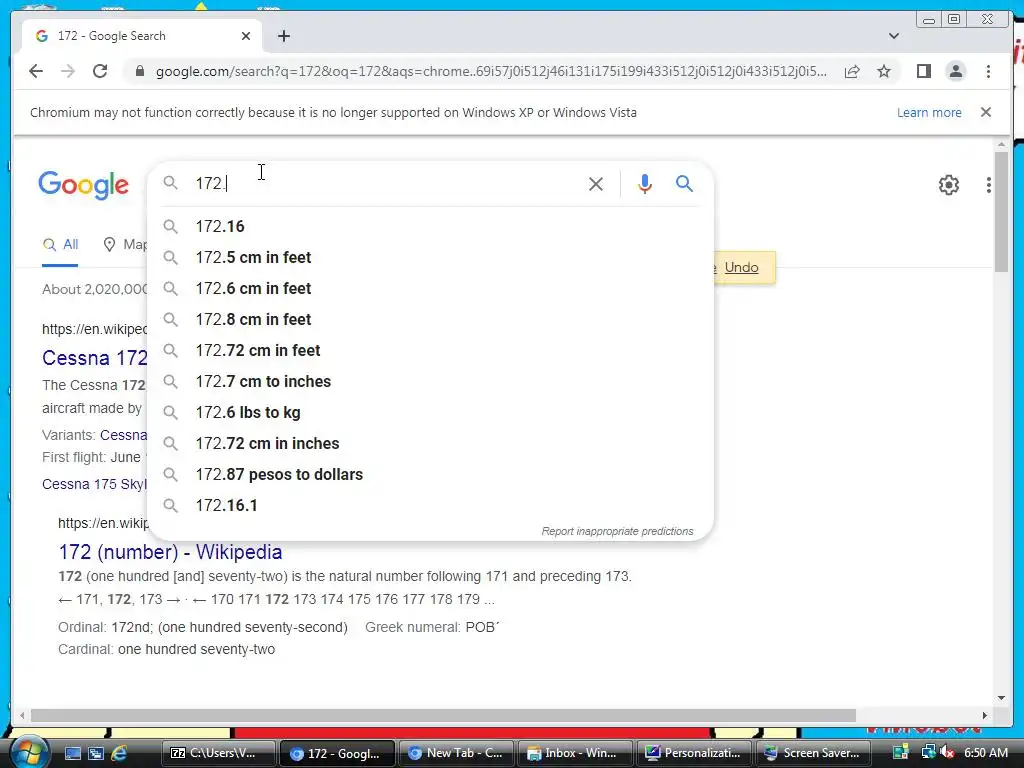The height and width of the screenshot is (768, 1024).
Task: Open Chrome profile avatar menu
Action: 955,71
